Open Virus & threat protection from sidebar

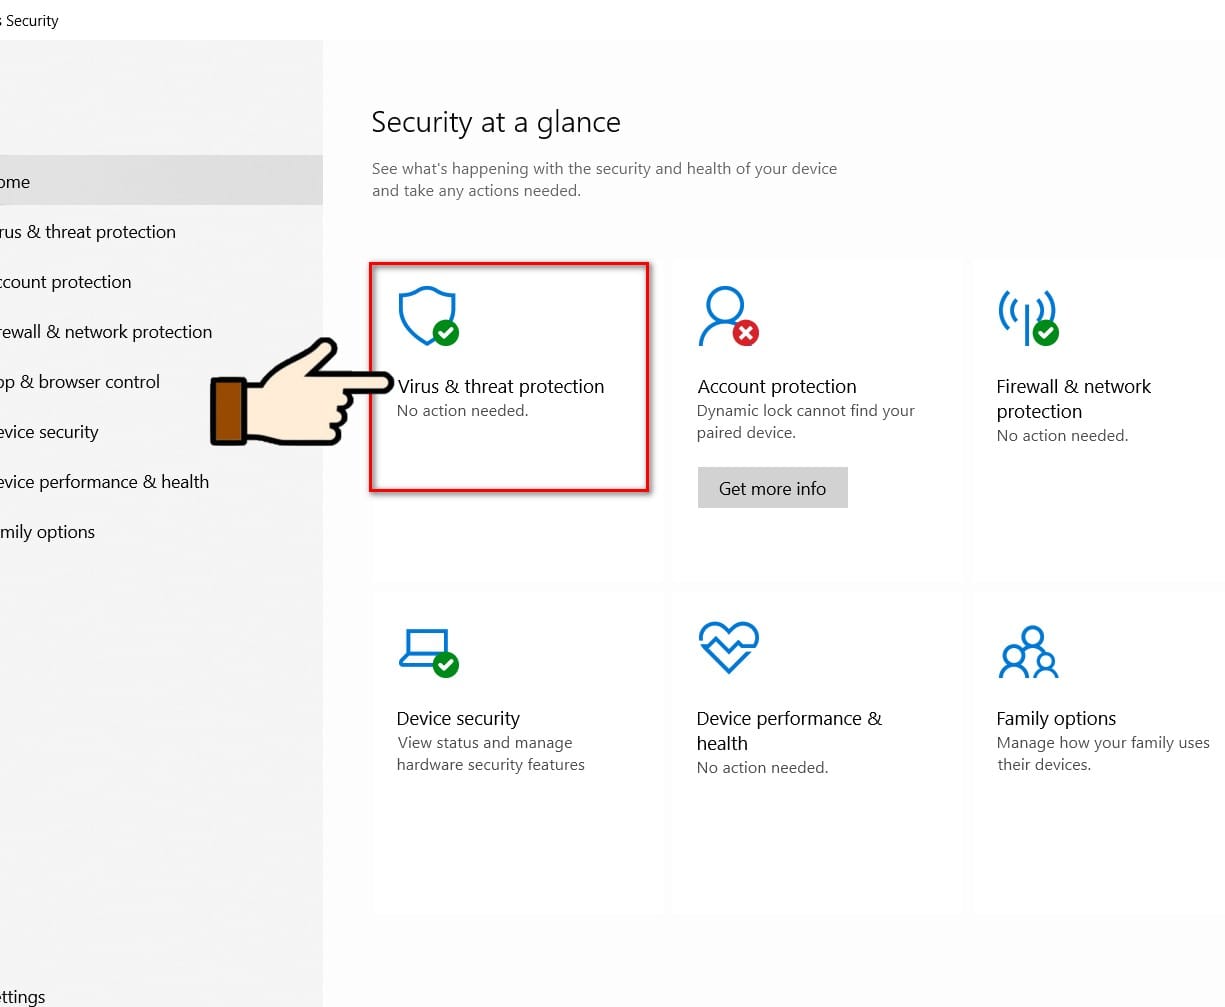[x=88, y=232]
